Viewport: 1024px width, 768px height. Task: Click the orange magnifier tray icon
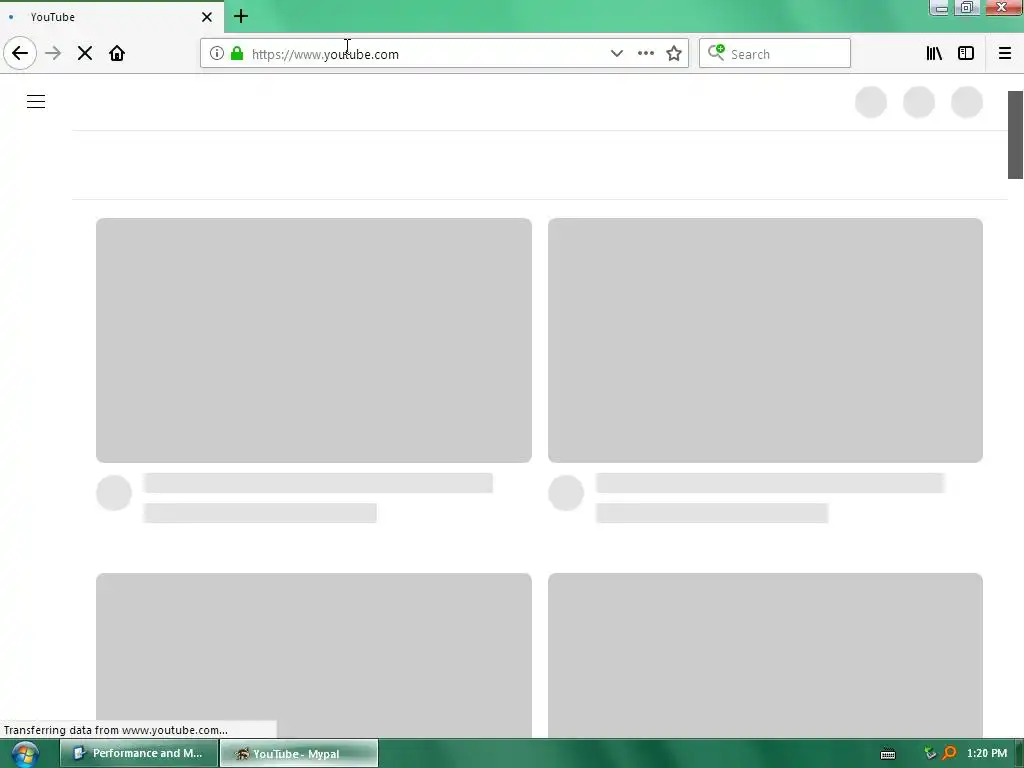tap(950, 754)
